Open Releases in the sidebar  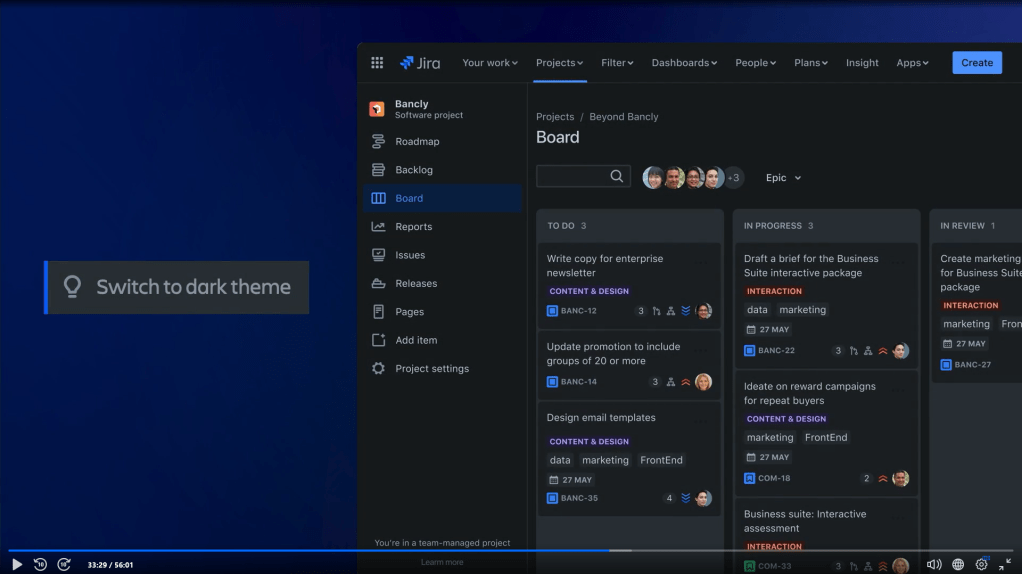[x=415, y=284]
